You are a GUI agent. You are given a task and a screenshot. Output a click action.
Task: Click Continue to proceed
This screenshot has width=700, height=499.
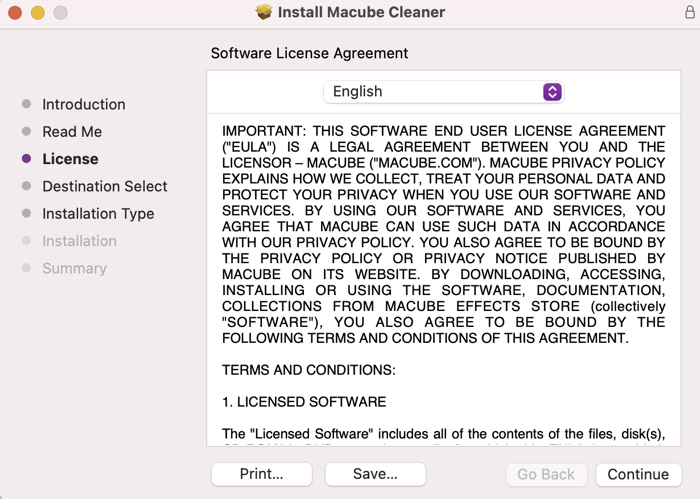click(x=638, y=474)
